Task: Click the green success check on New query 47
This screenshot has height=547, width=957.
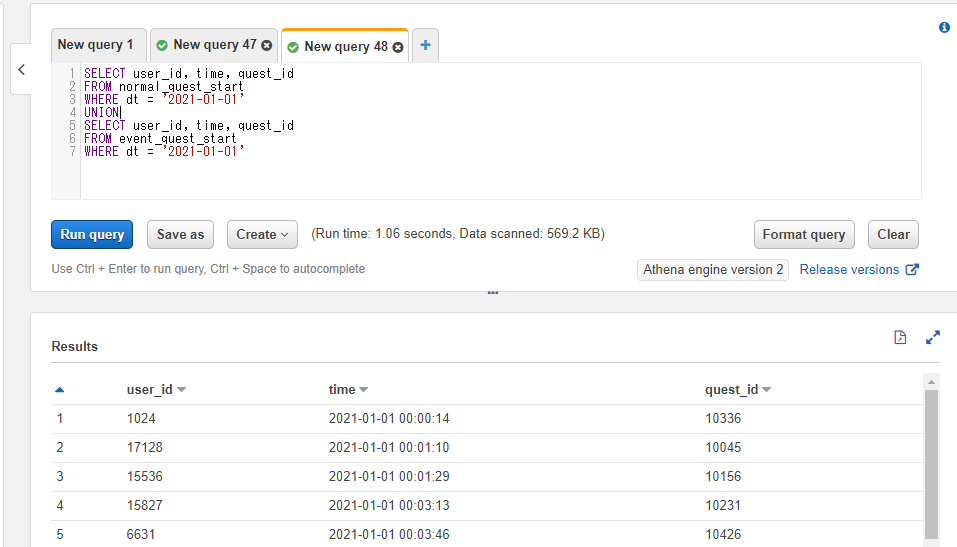Action: pos(162,45)
